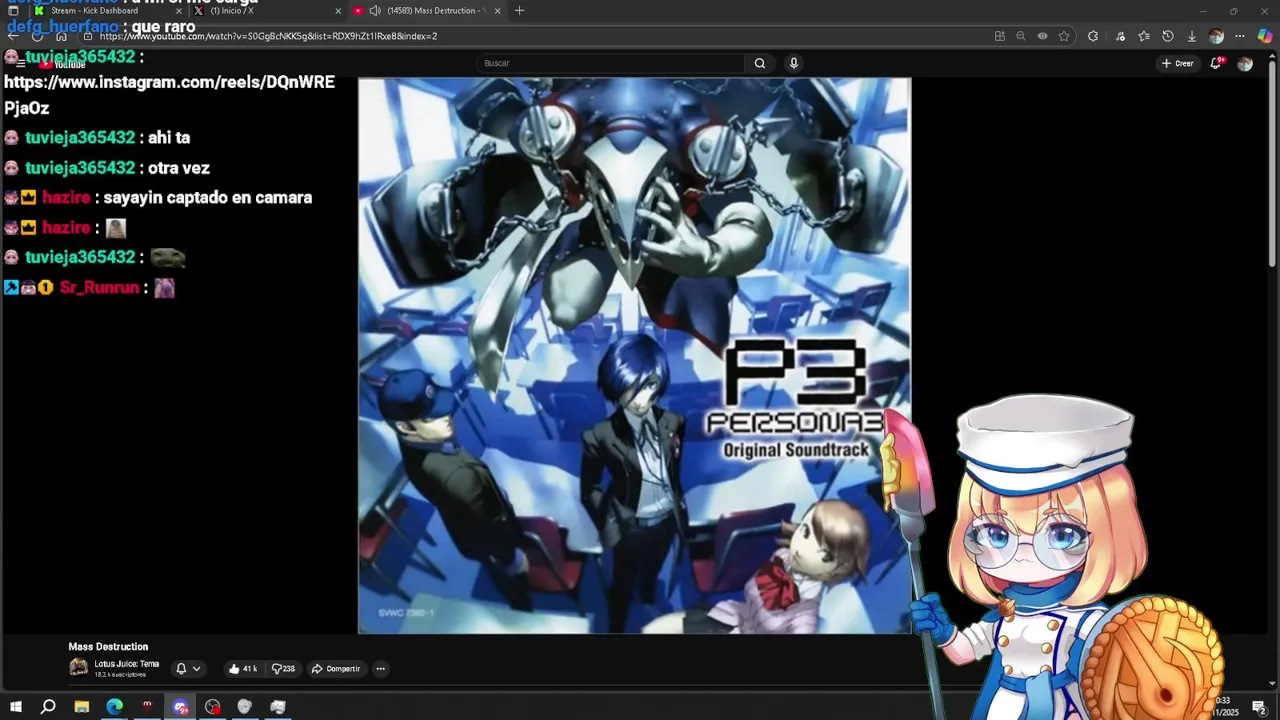Click the YouTube search magnifier button

coord(760,63)
